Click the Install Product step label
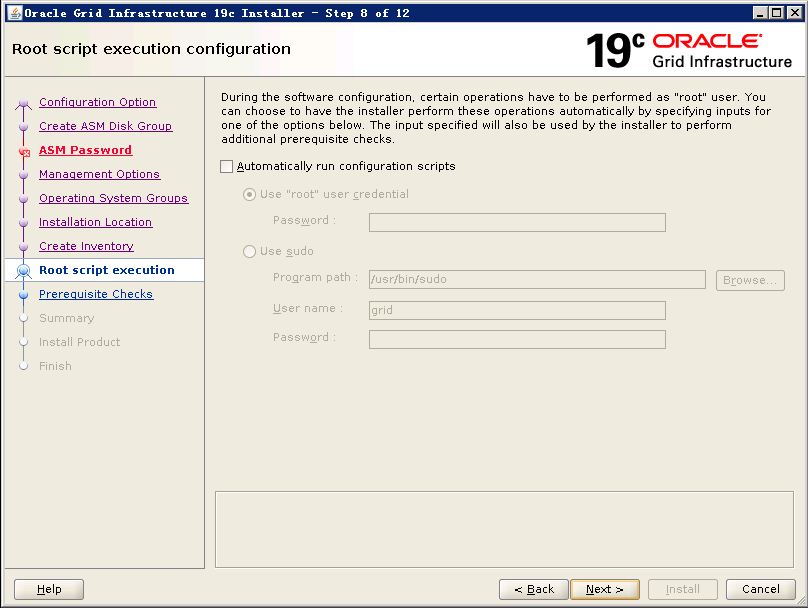 coord(79,342)
